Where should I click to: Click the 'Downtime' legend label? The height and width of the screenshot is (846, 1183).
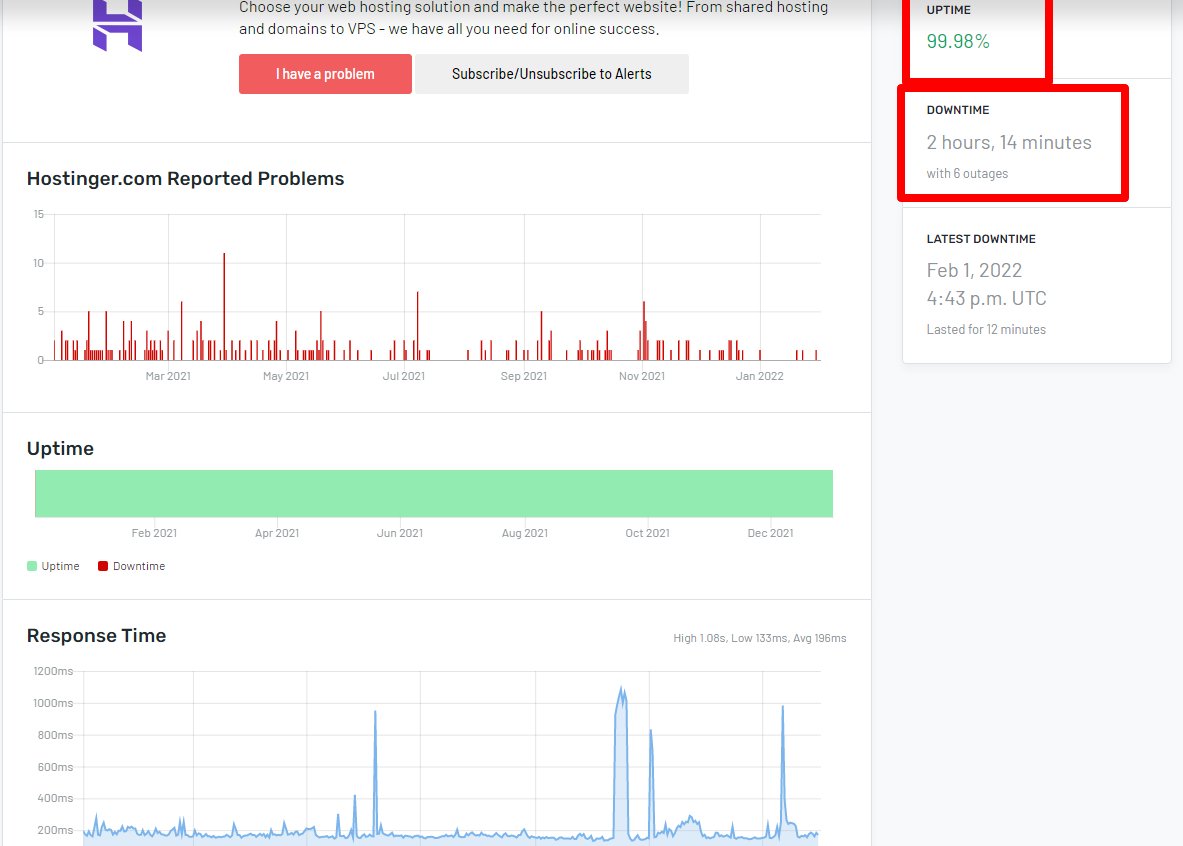coord(139,566)
